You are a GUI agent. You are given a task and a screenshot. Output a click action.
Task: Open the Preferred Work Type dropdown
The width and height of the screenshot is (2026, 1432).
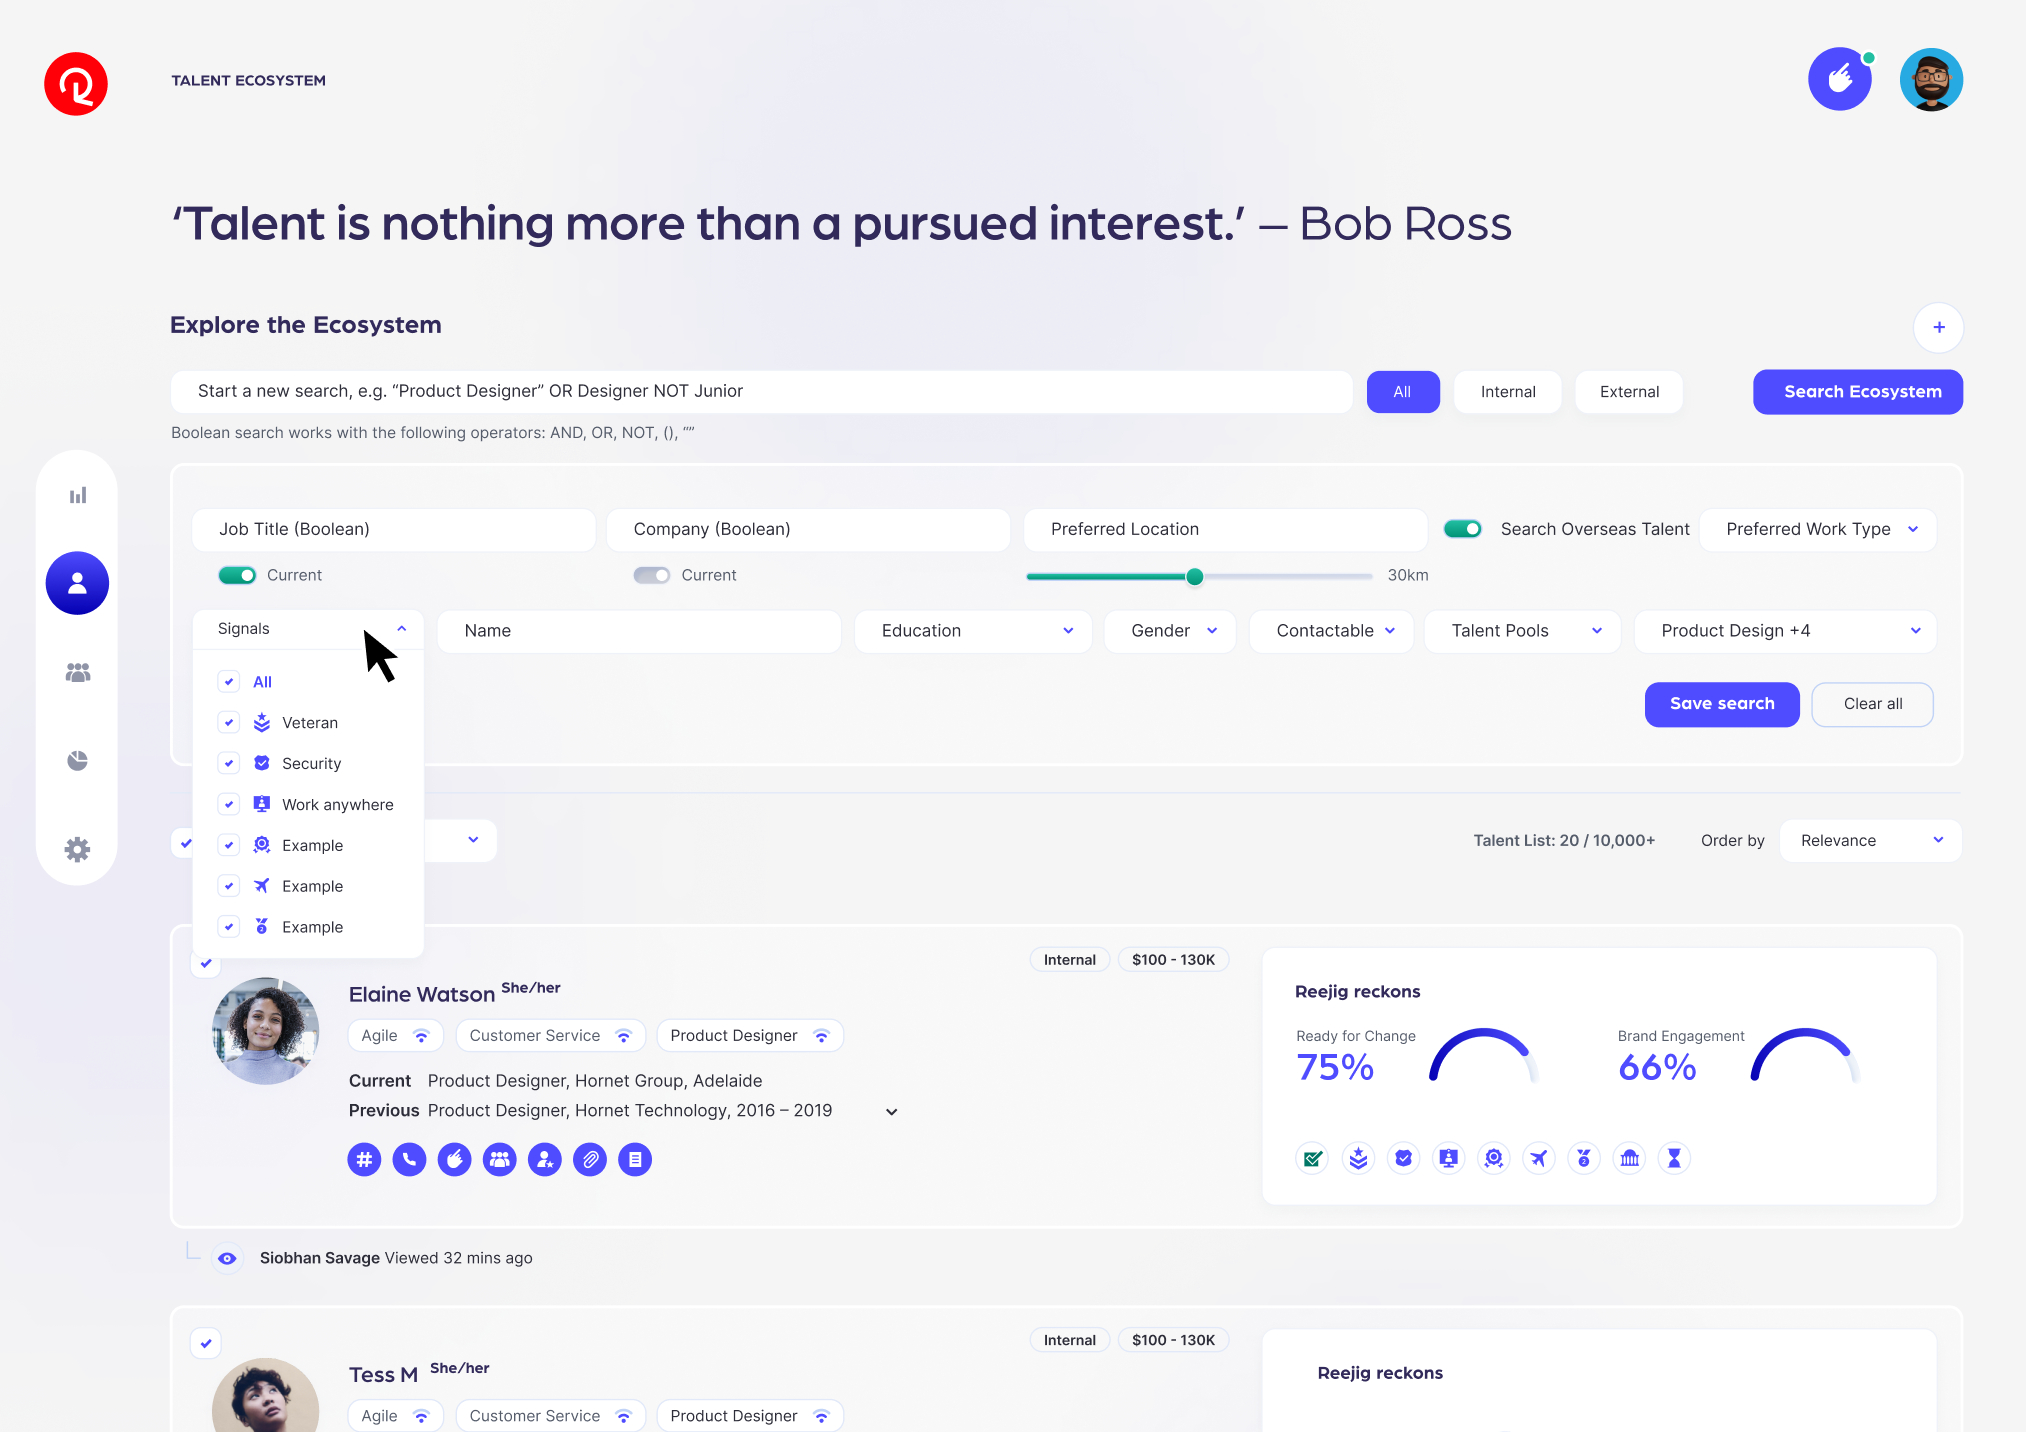pos(1818,529)
